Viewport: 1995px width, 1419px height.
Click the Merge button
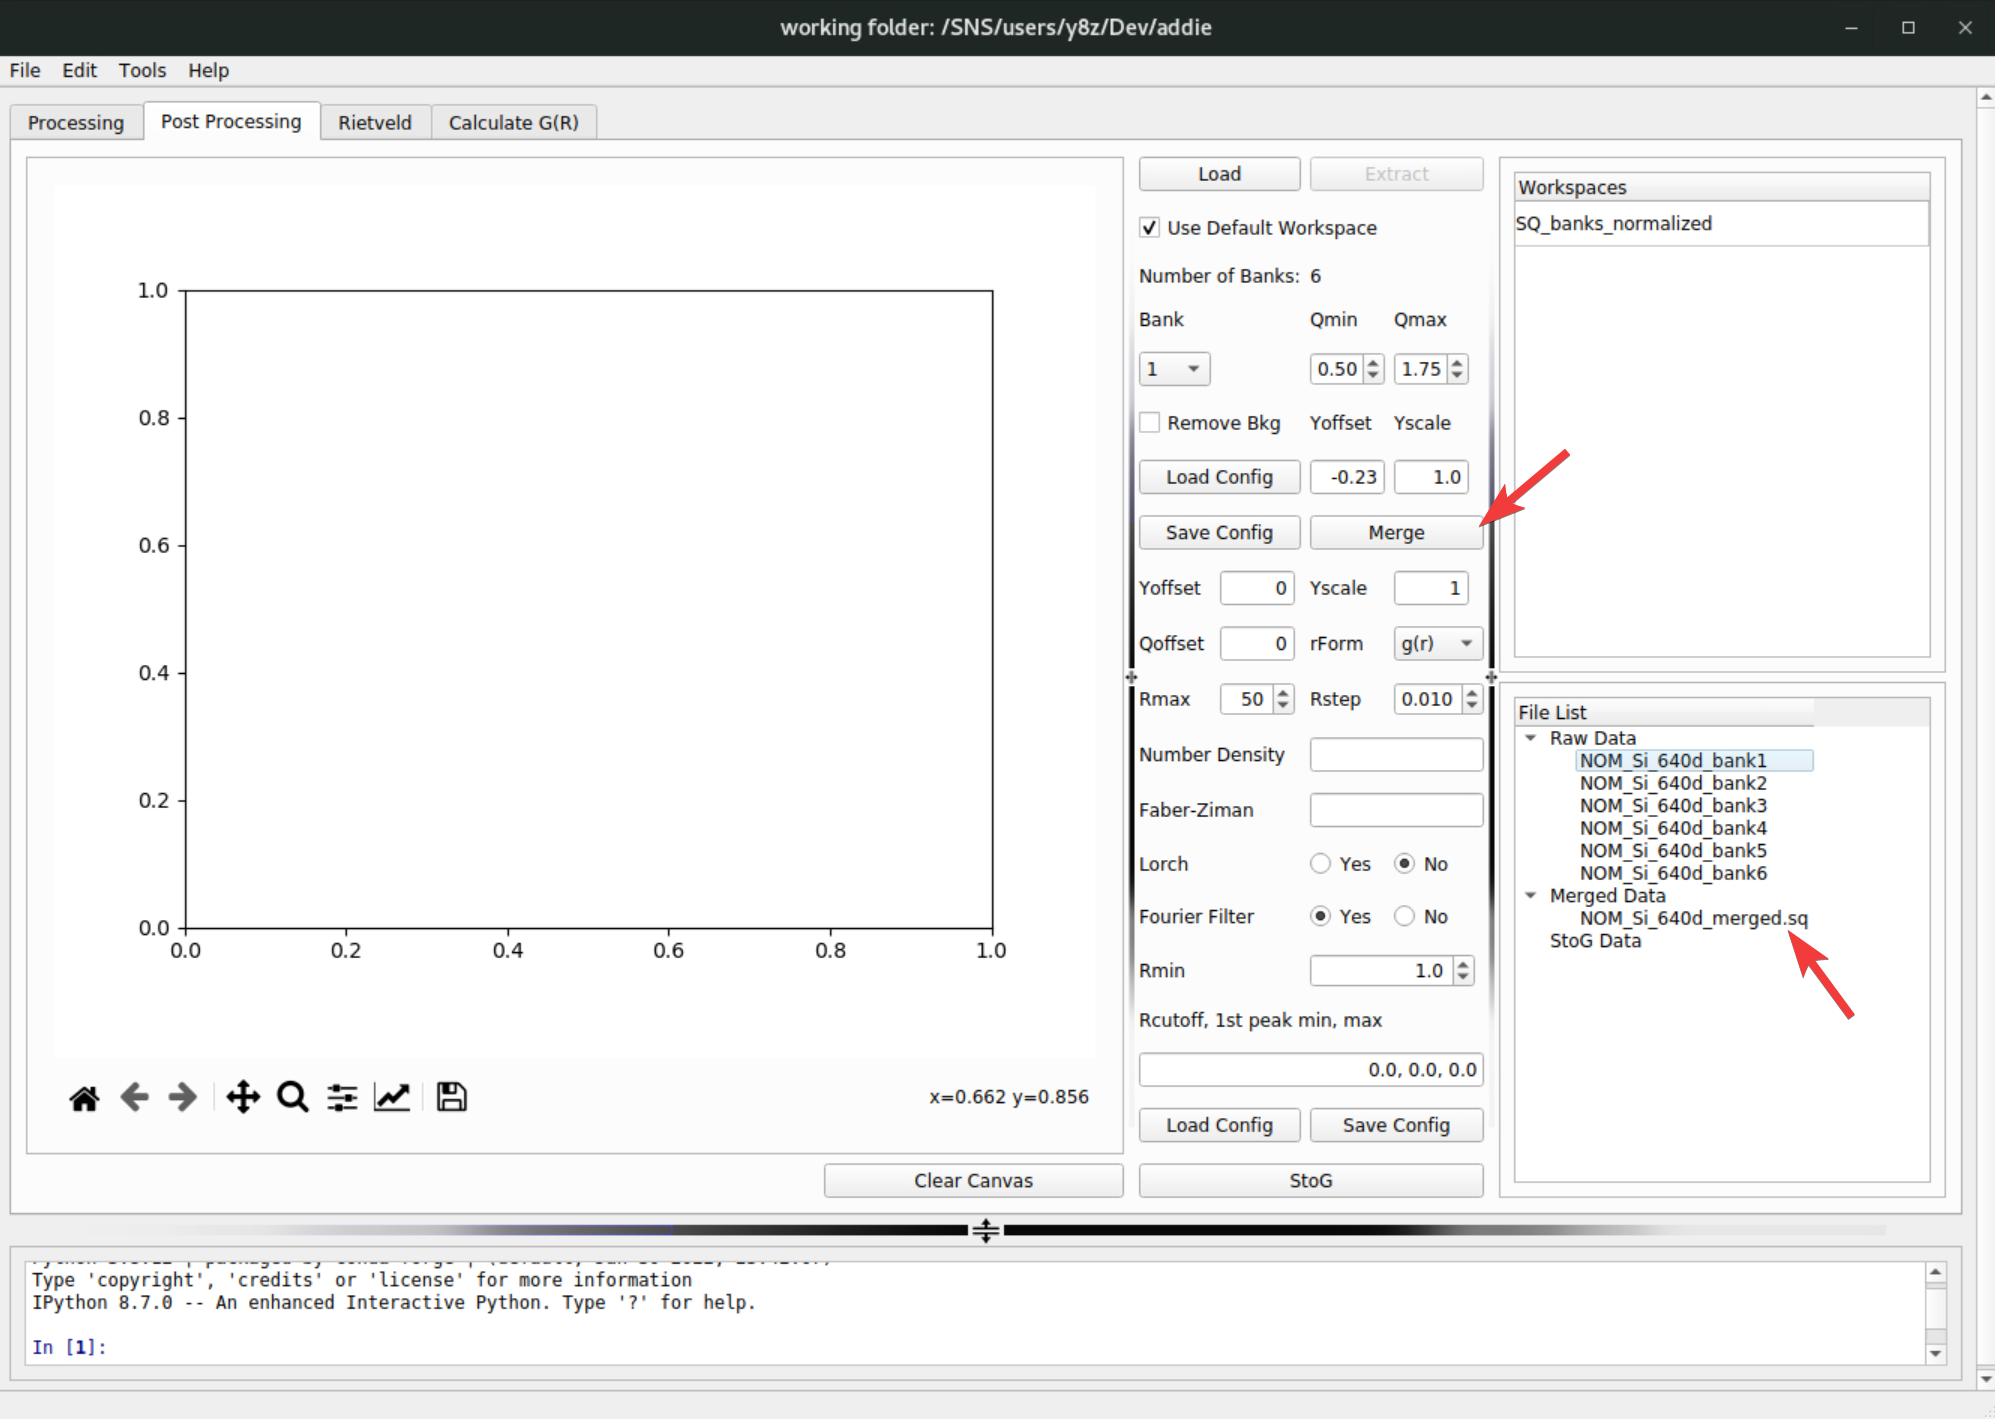coord(1395,533)
